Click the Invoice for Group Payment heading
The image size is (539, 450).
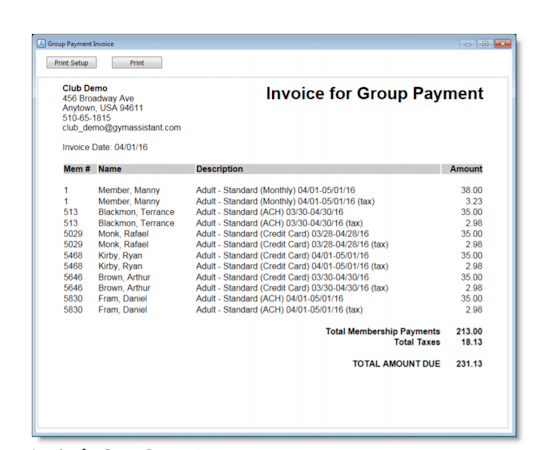375,94
